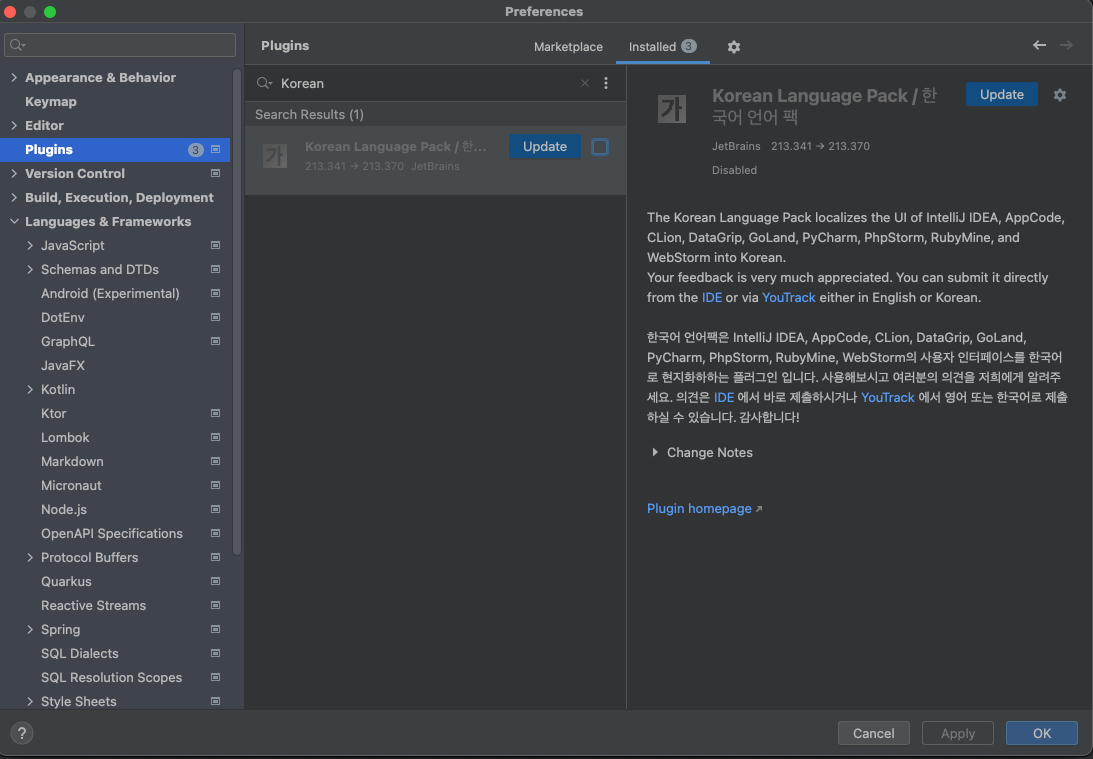Click project-level icon beside Quarkus

(x=215, y=581)
